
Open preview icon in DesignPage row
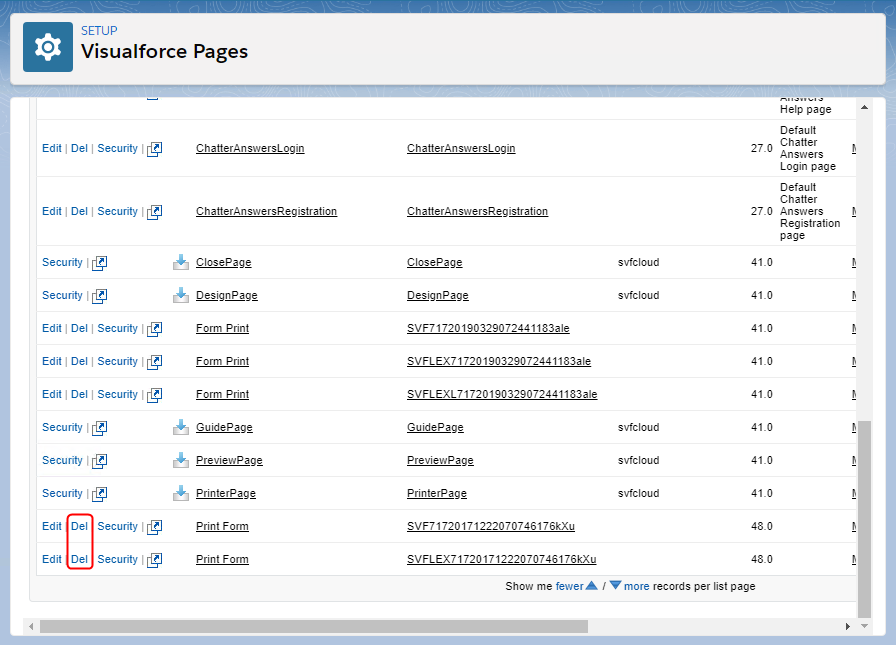(99, 296)
